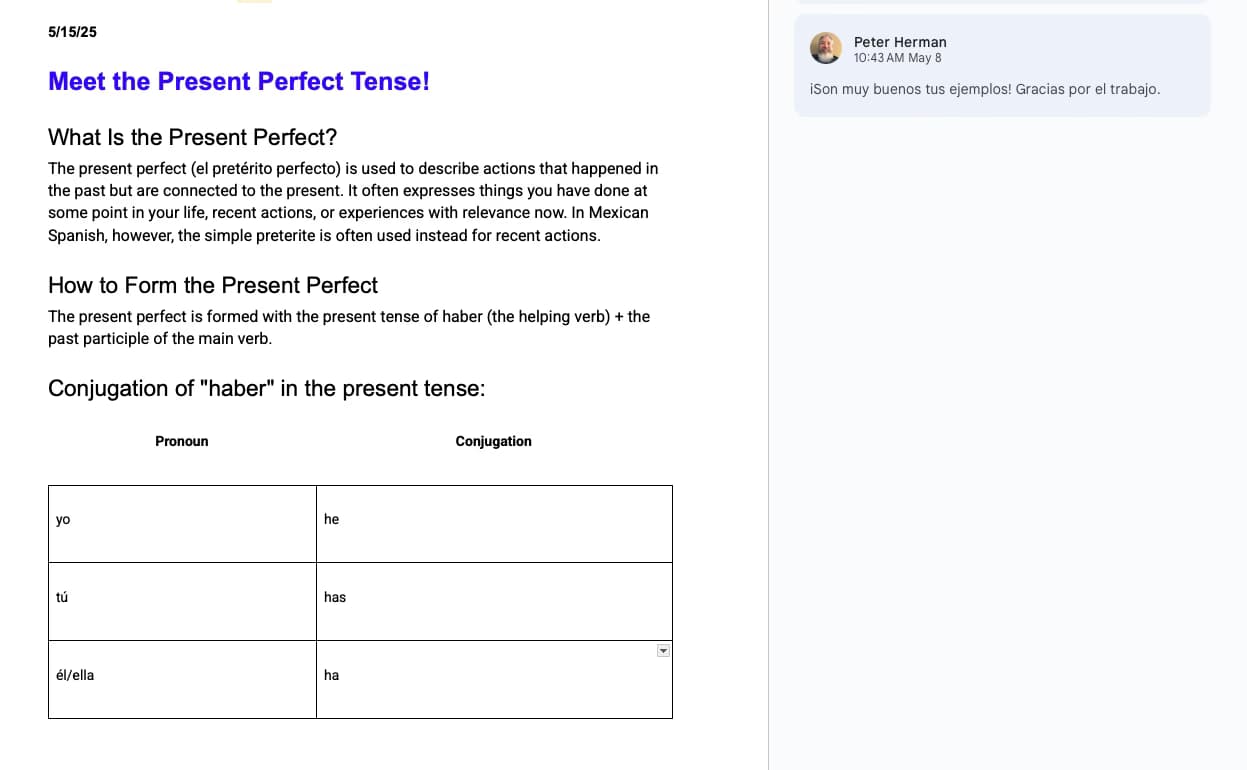The image size is (1247, 770).
Task: Click the "What Is the Present Perfect?" heading
Action: tap(192, 137)
